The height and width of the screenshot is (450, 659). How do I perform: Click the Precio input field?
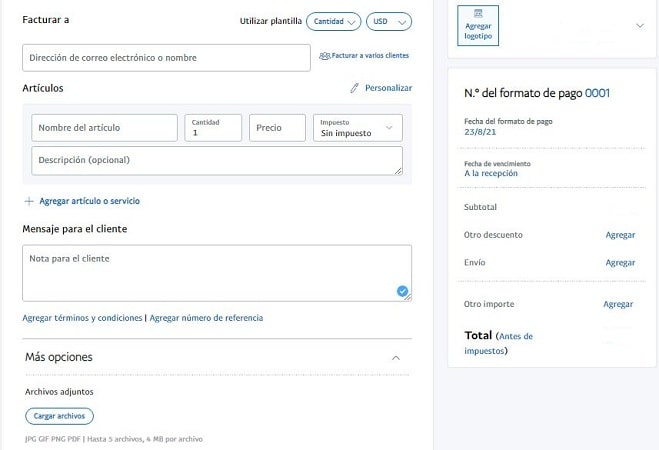(x=277, y=128)
